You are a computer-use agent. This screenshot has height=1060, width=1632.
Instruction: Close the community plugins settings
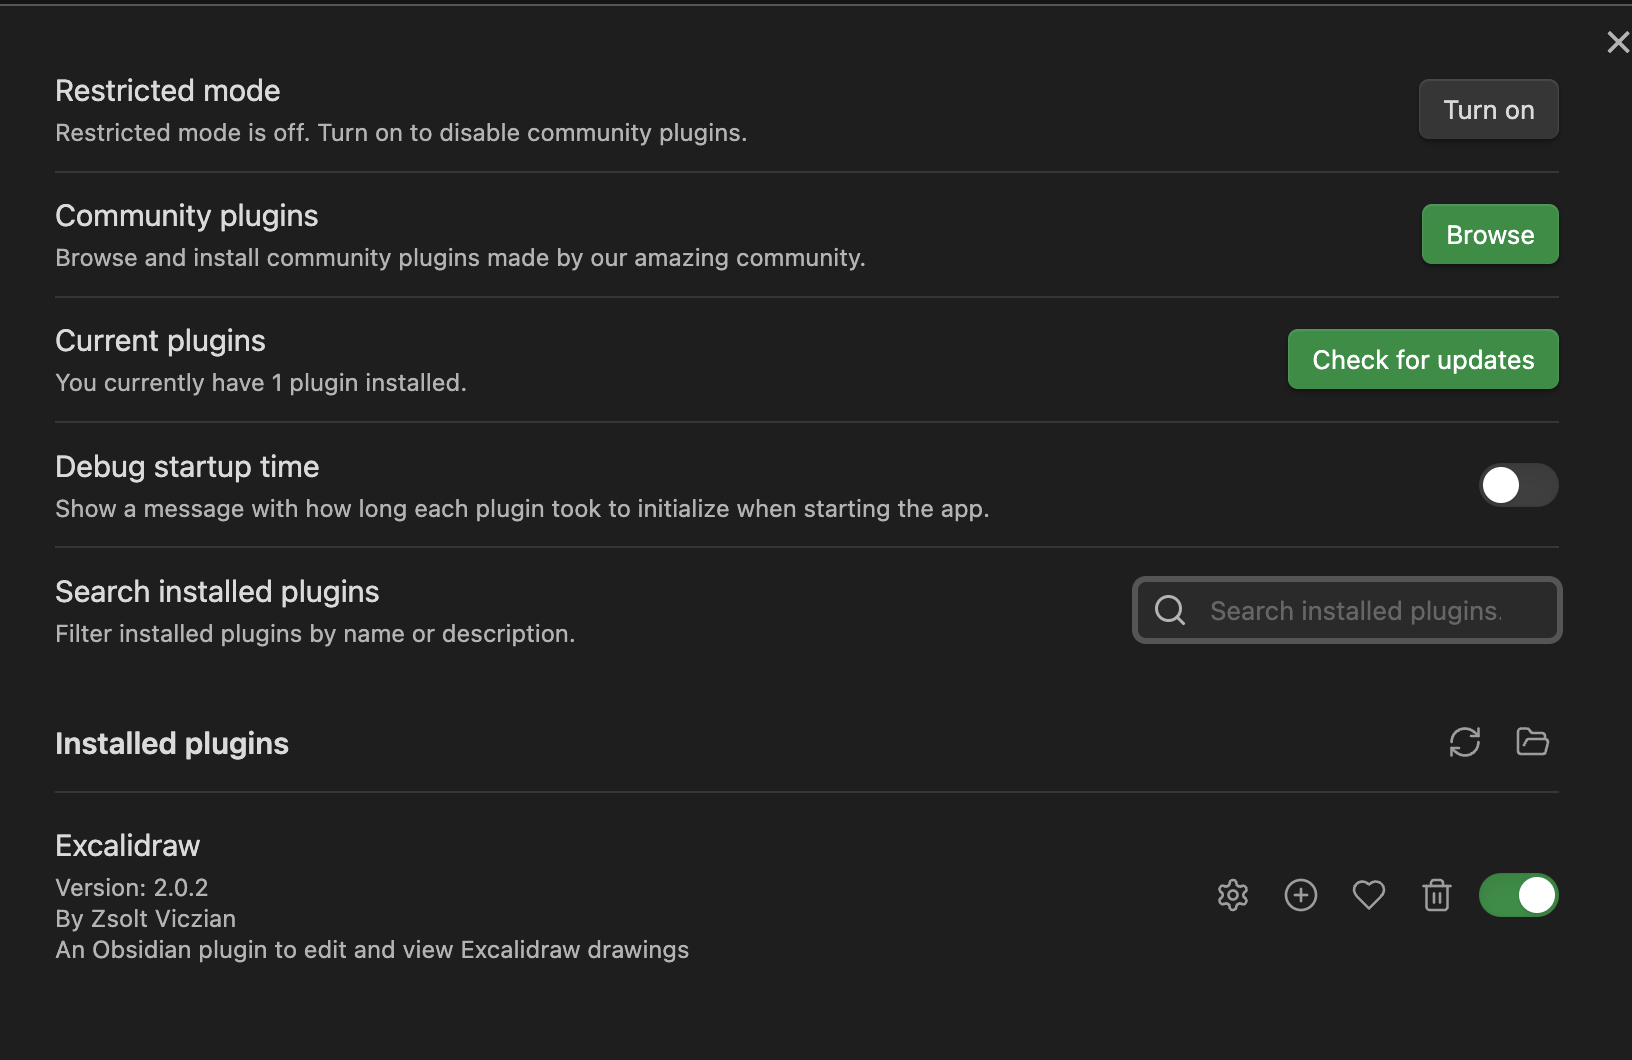coord(1617,42)
